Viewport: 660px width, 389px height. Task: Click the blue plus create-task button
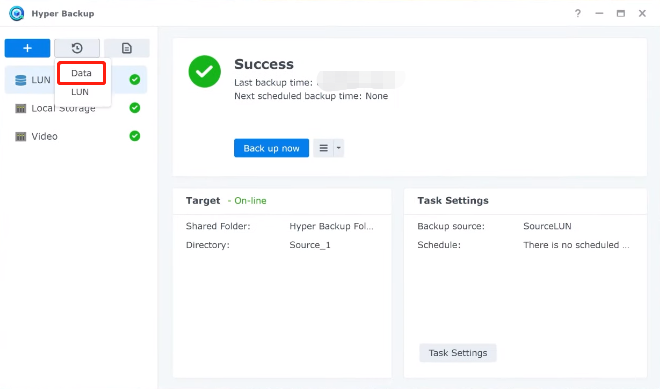pyautogui.click(x=27, y=48)
